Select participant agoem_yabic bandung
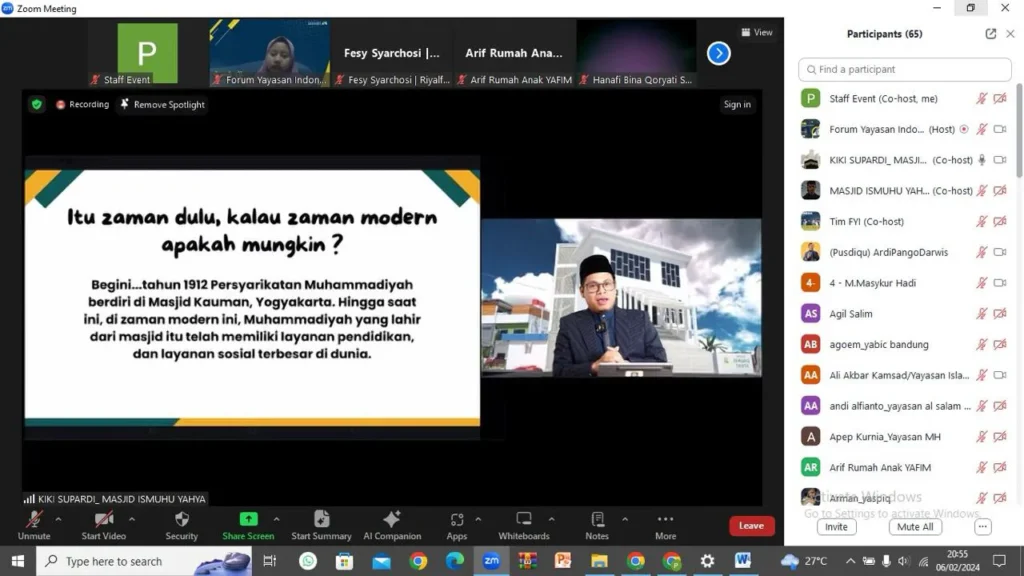1024x576 pixels. [904, 344]
